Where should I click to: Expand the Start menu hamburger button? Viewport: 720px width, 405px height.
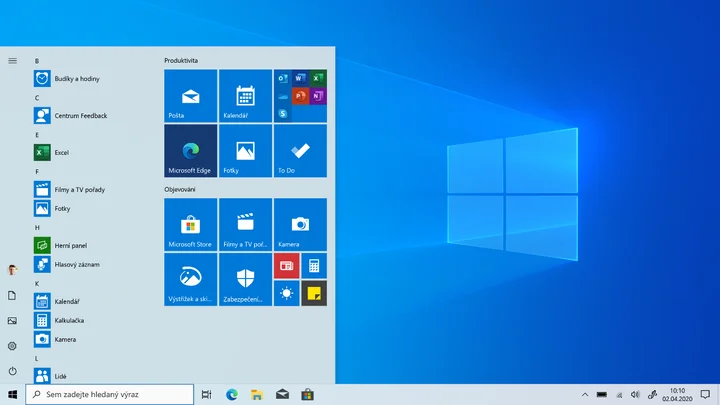tap(12, 61)
